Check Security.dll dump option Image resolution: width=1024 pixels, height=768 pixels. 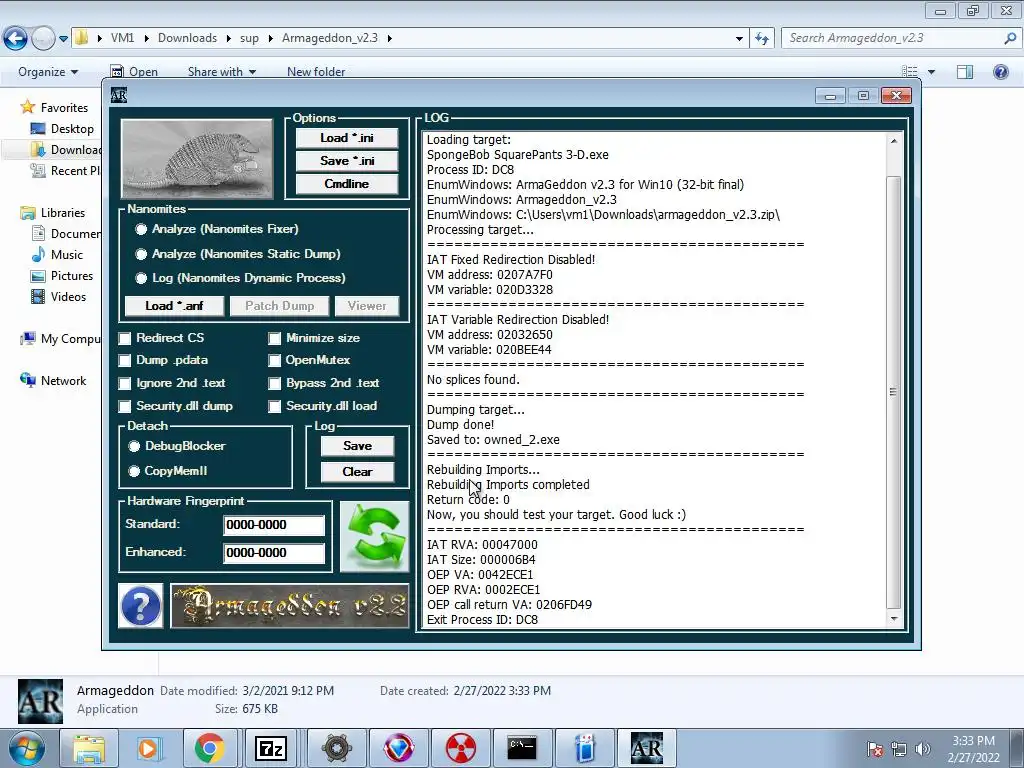125,406
